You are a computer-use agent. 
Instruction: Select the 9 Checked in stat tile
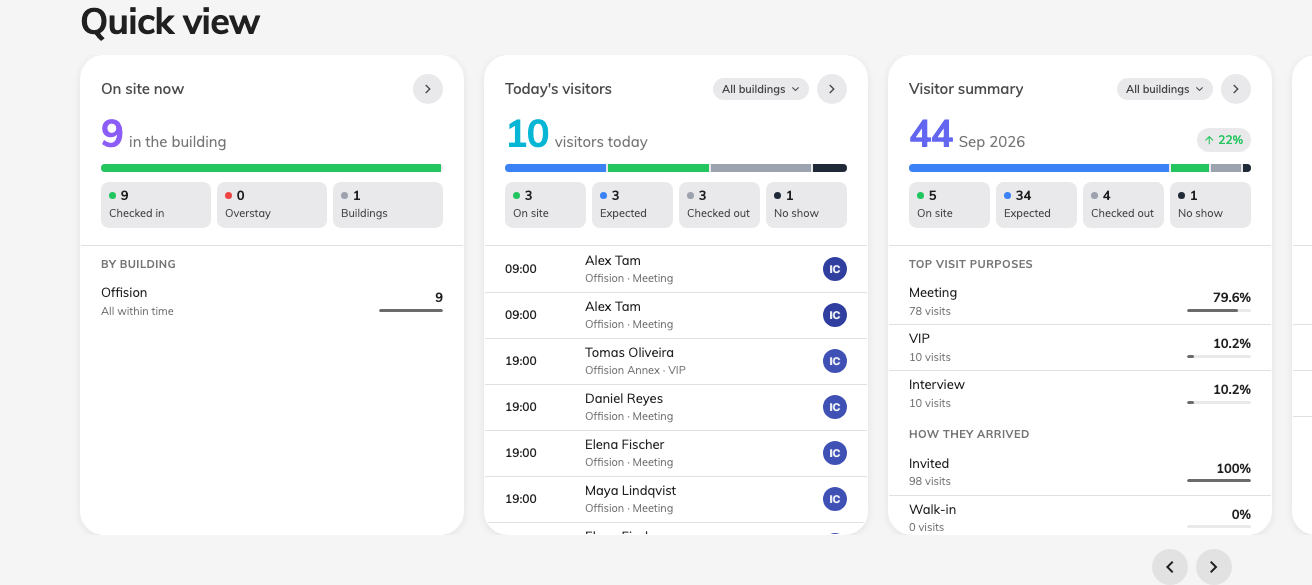tap(156, 204)
